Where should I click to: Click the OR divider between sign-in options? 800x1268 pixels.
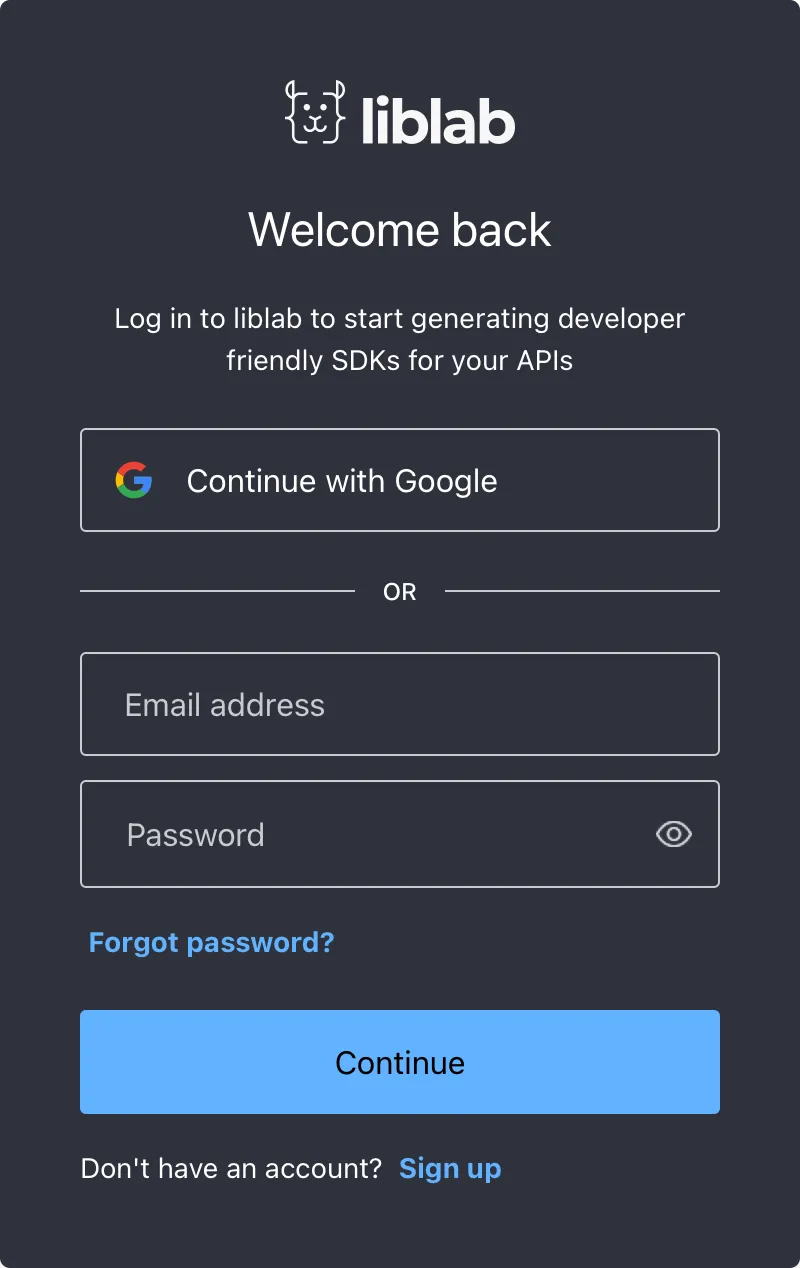click(x=400, y=591)
